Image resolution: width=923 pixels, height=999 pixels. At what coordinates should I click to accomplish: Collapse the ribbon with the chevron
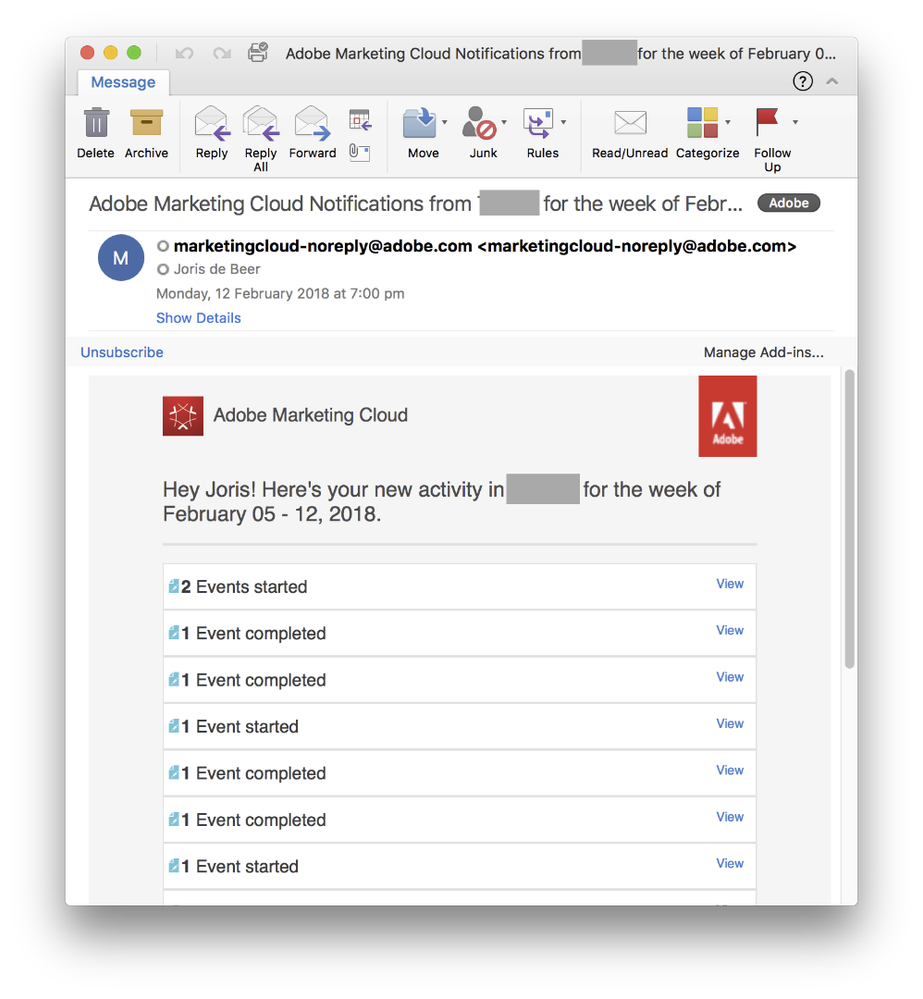coord(832,82)
